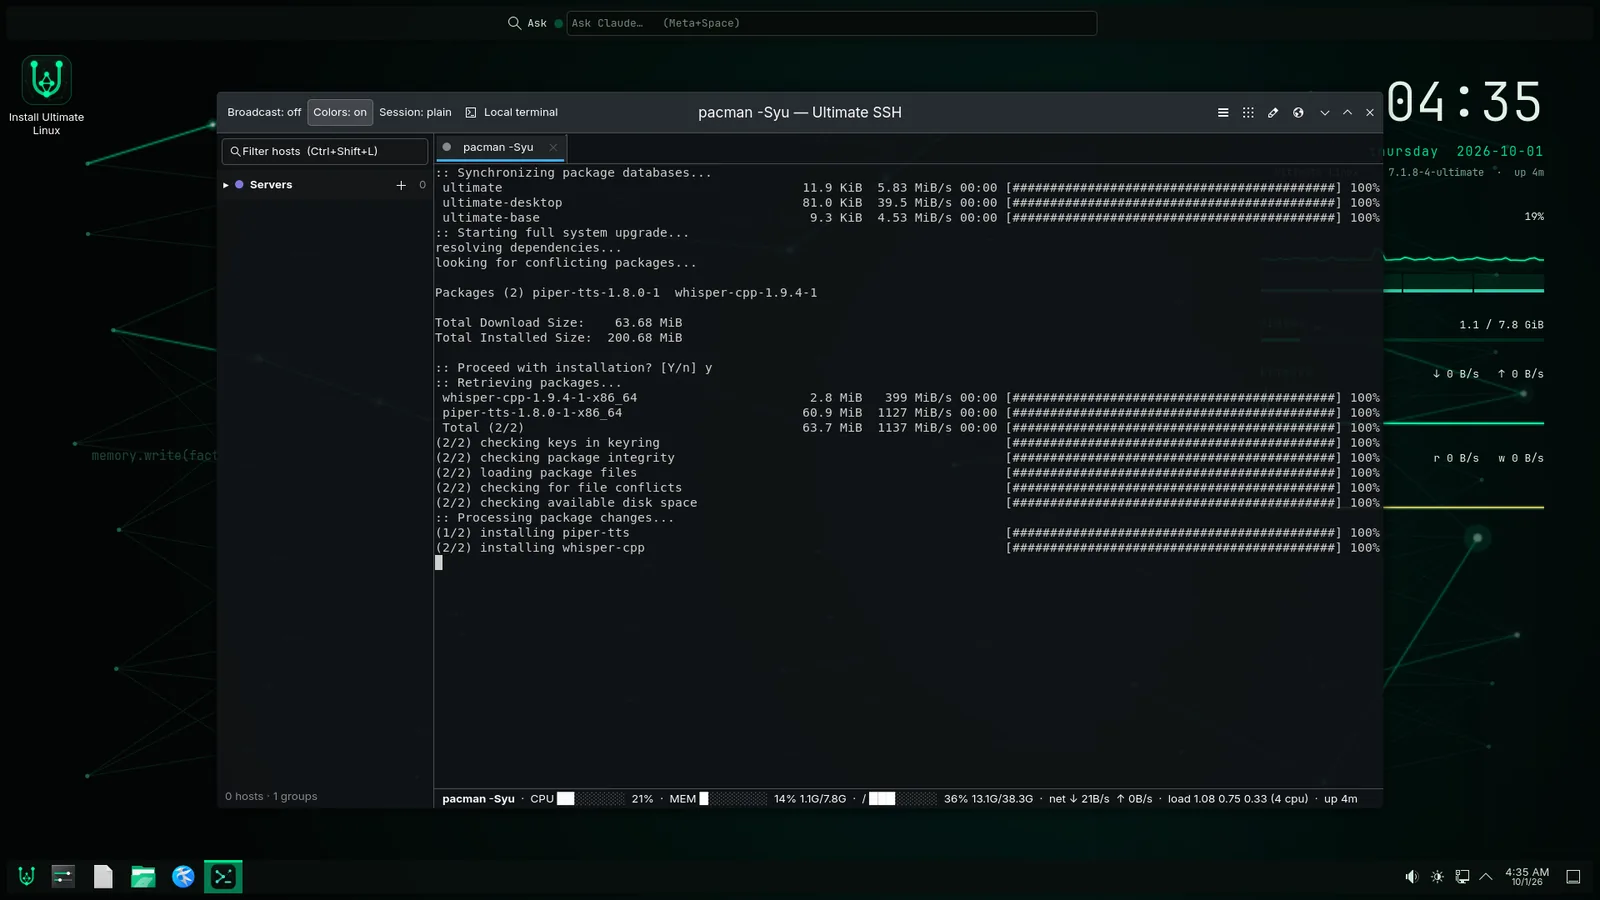Screen dimensions: 1600x900
Task: Click the desktop widget clock 04:35
Action: (1464, 102)
